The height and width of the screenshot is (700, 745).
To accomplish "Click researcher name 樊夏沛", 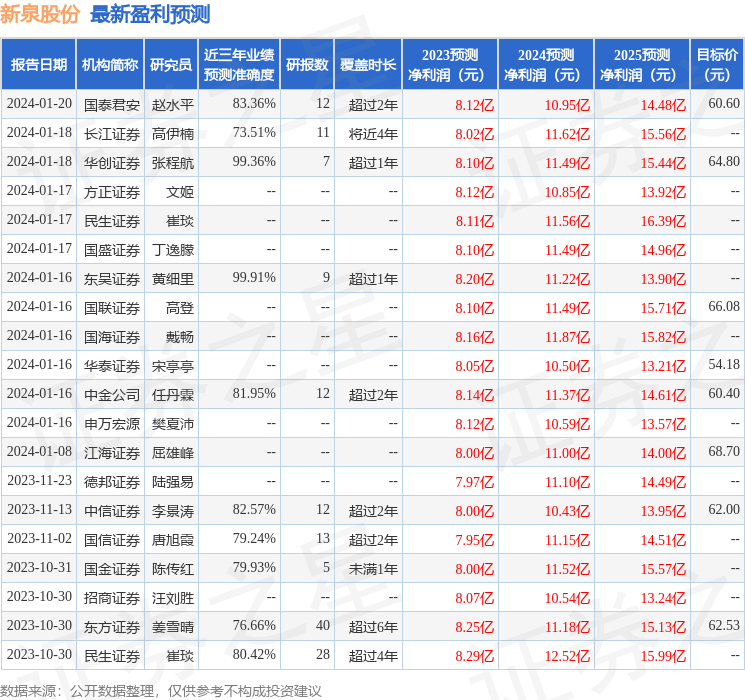I will (173, 424).
